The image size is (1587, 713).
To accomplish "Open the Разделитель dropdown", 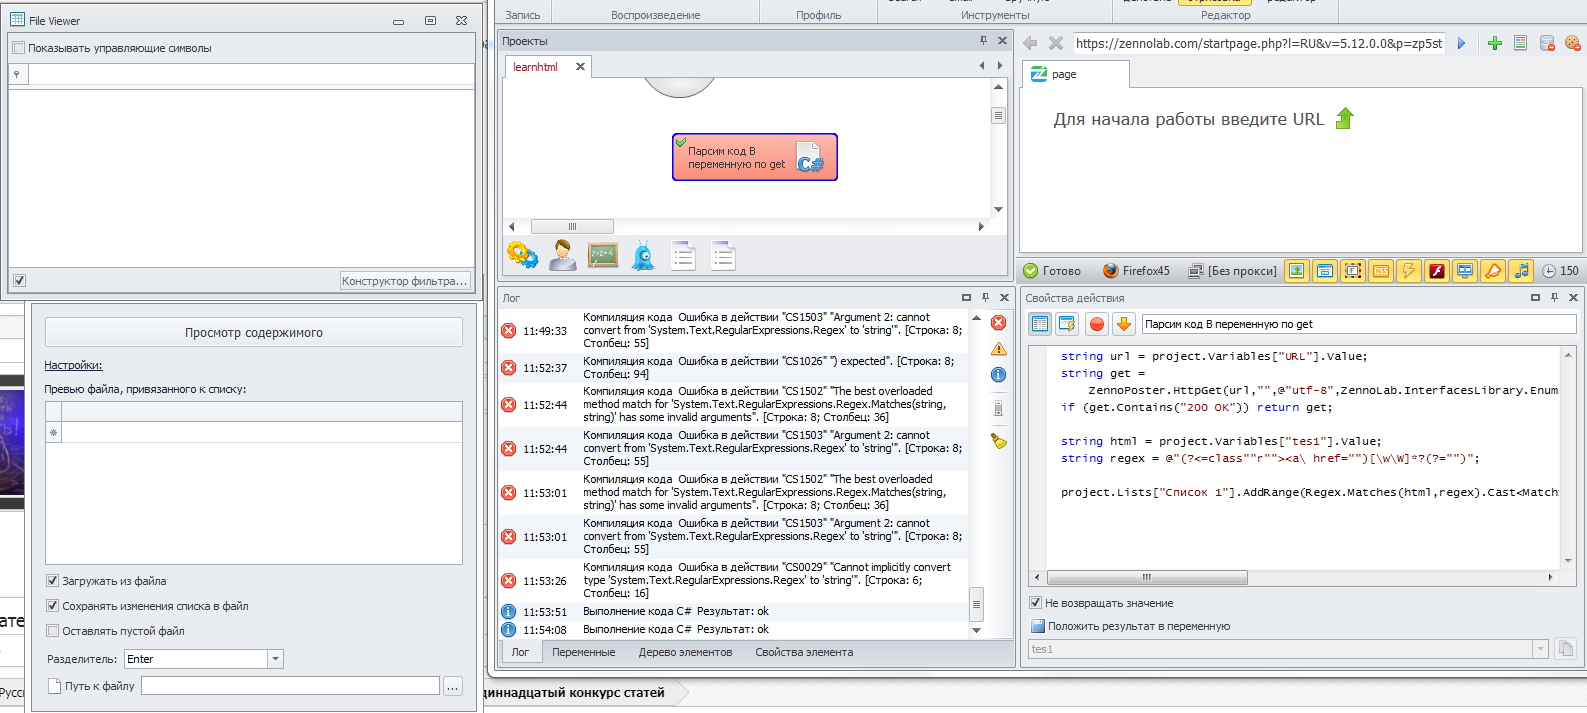I will pos(276,659).
